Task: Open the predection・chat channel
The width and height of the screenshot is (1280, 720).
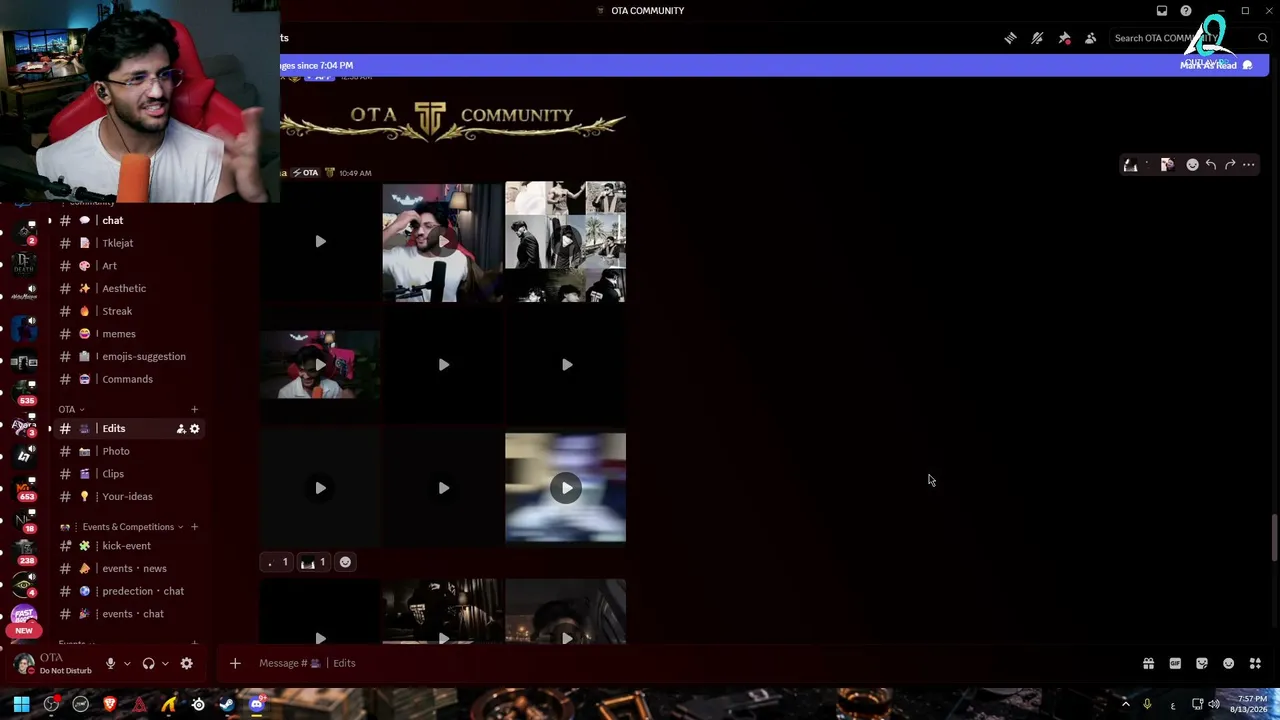Action: pyautogui.click(x=128, y=591)
